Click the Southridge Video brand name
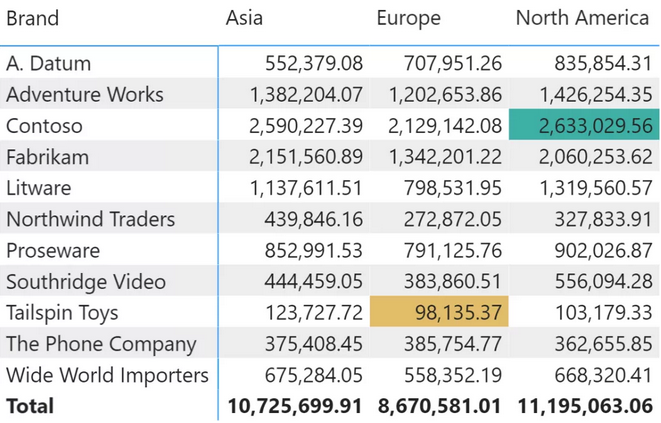661x423 pixels. [x=85, y=282]
